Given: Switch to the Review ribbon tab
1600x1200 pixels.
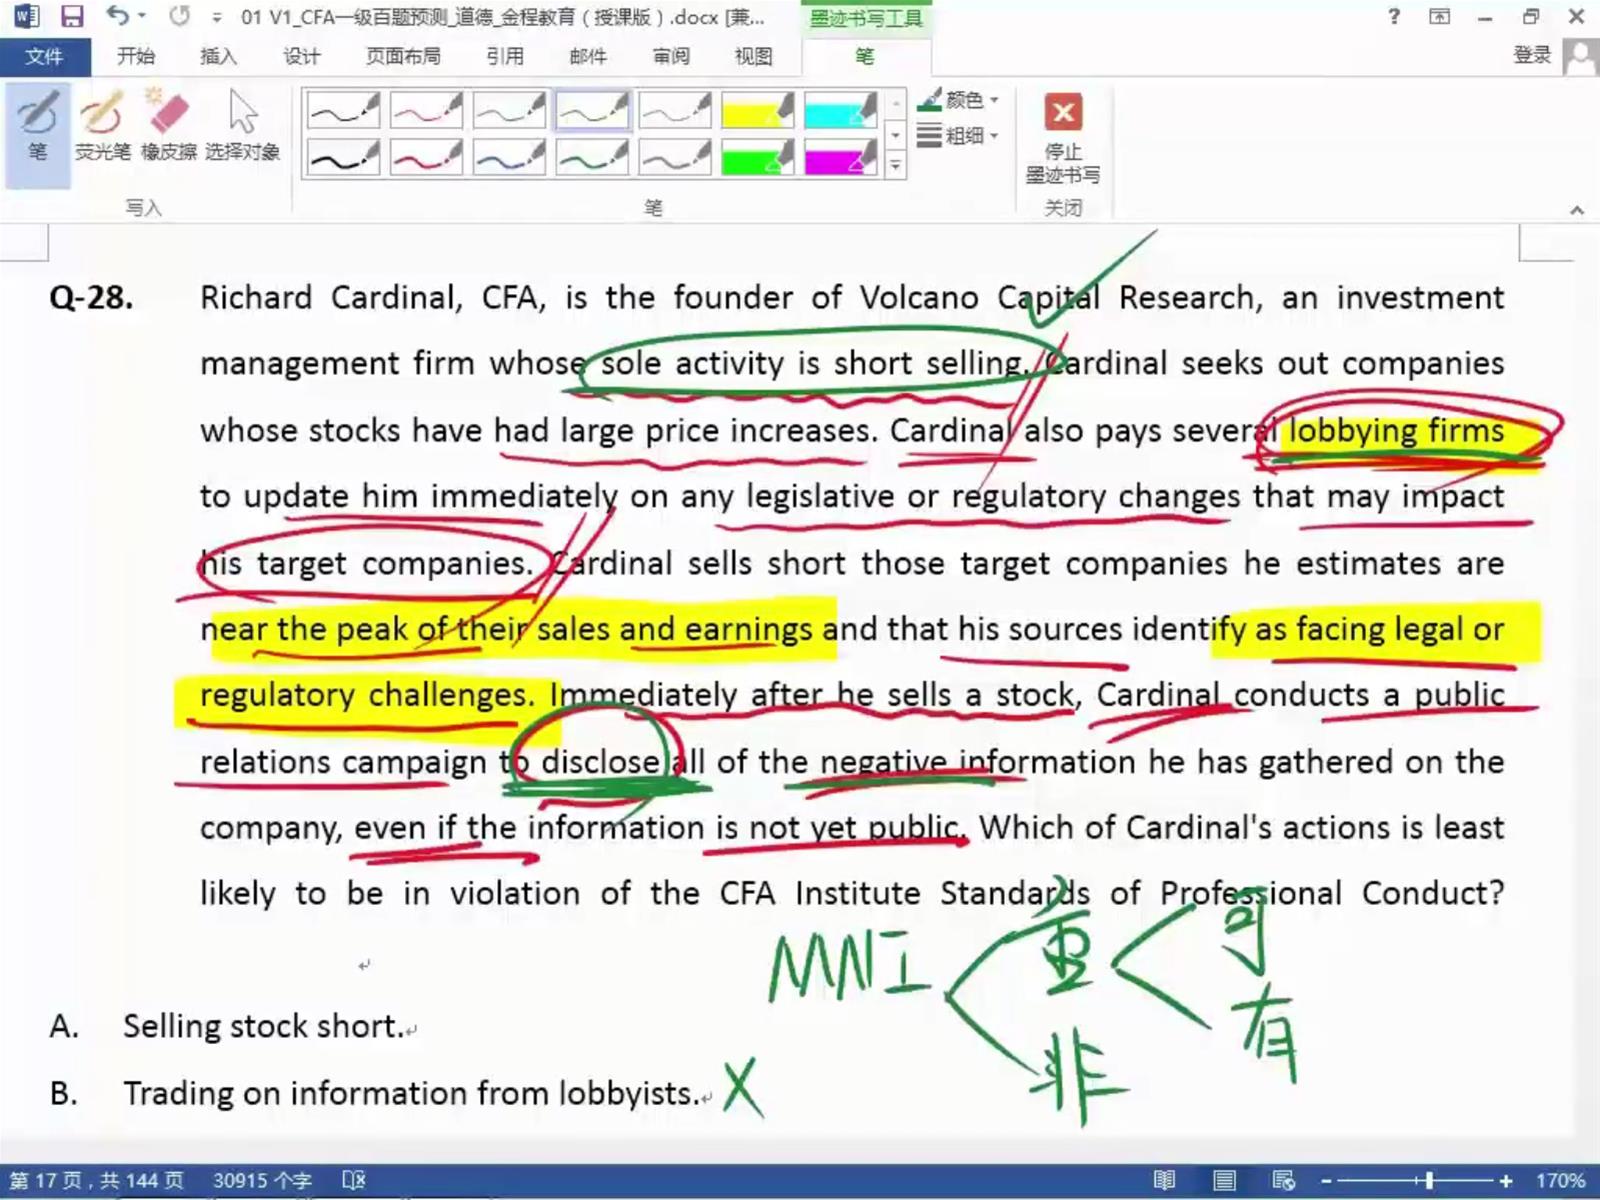Looking at the screenshot, I should click(670, 57).
